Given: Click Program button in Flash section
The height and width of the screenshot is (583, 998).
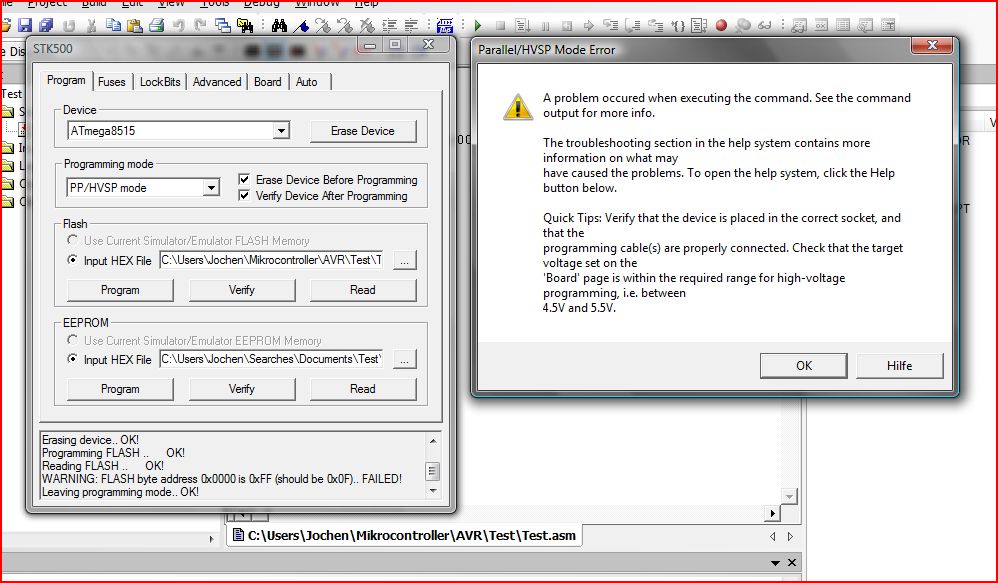Looking at the screenshot, I should pos(120,290).
